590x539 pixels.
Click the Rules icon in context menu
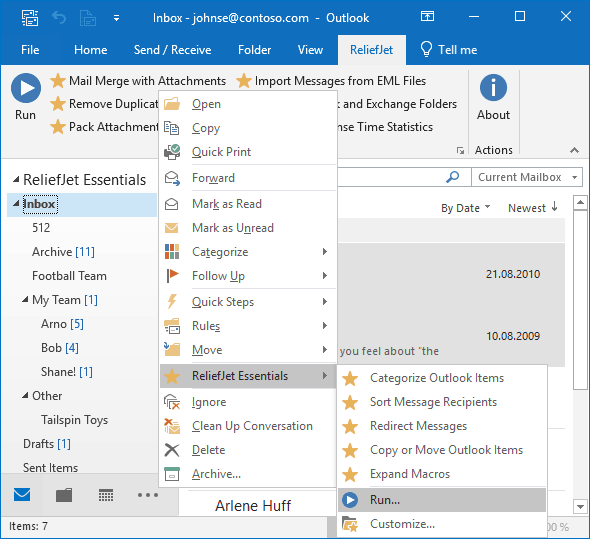[x=172, y=326]
